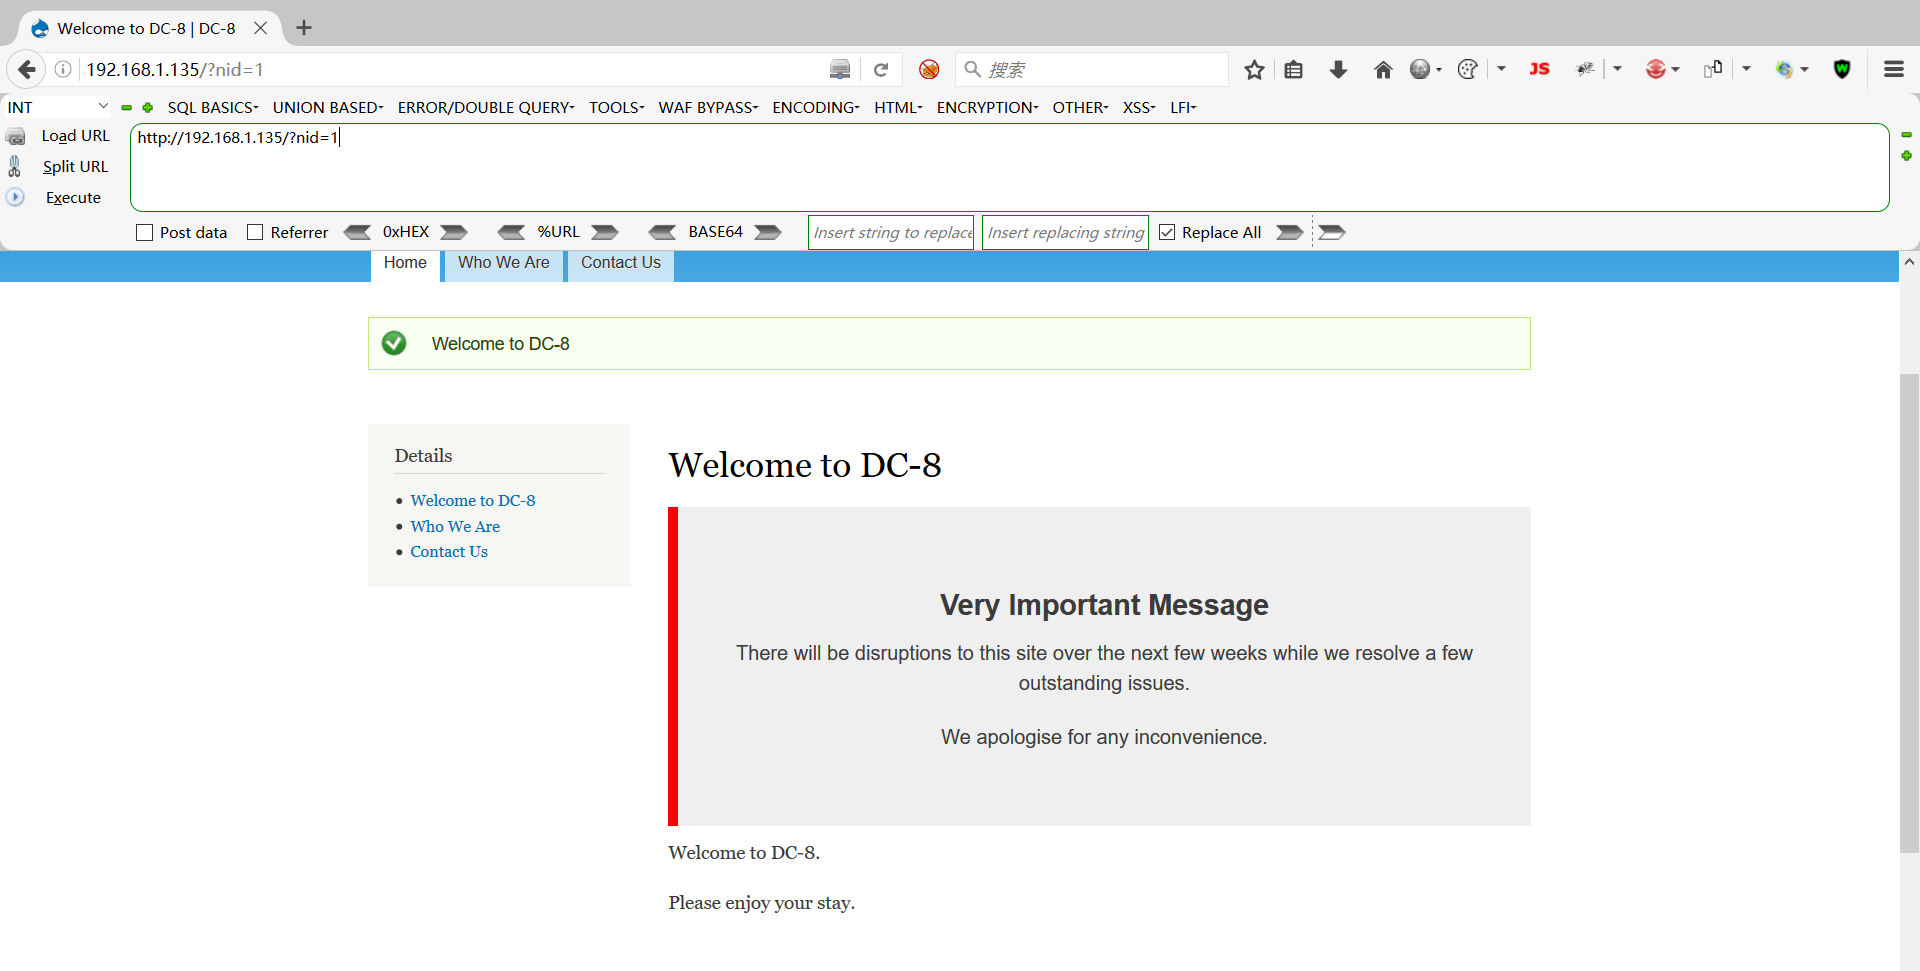The image size is (1920, 971).
Task: Click the right arrow after %URL
Action: 605,232
